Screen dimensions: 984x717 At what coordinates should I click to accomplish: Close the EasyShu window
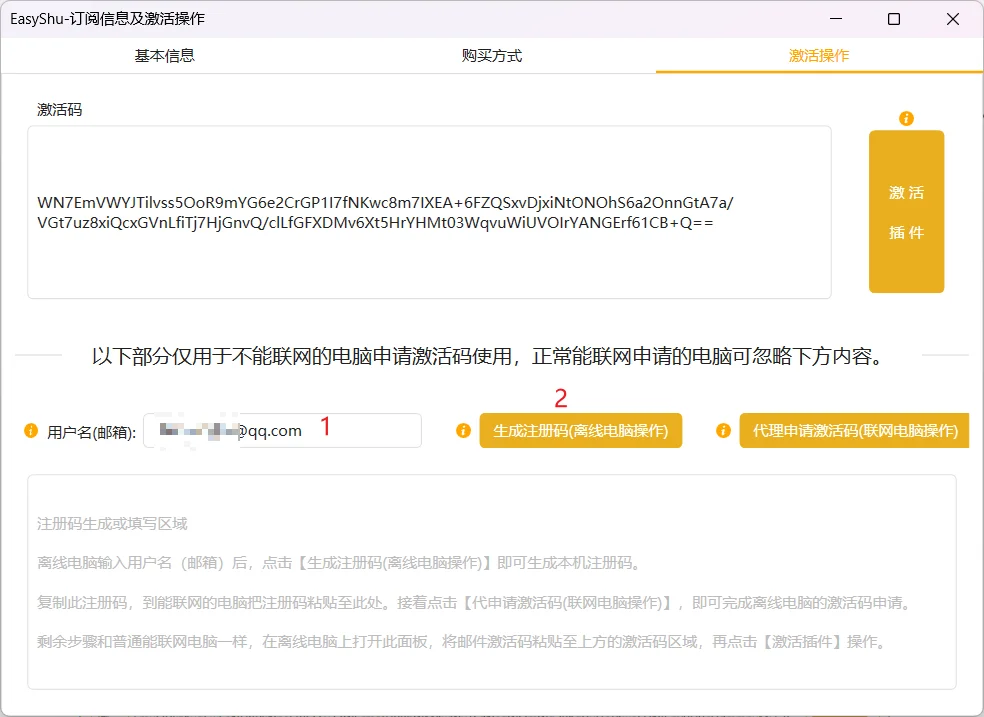pos(953,19)
